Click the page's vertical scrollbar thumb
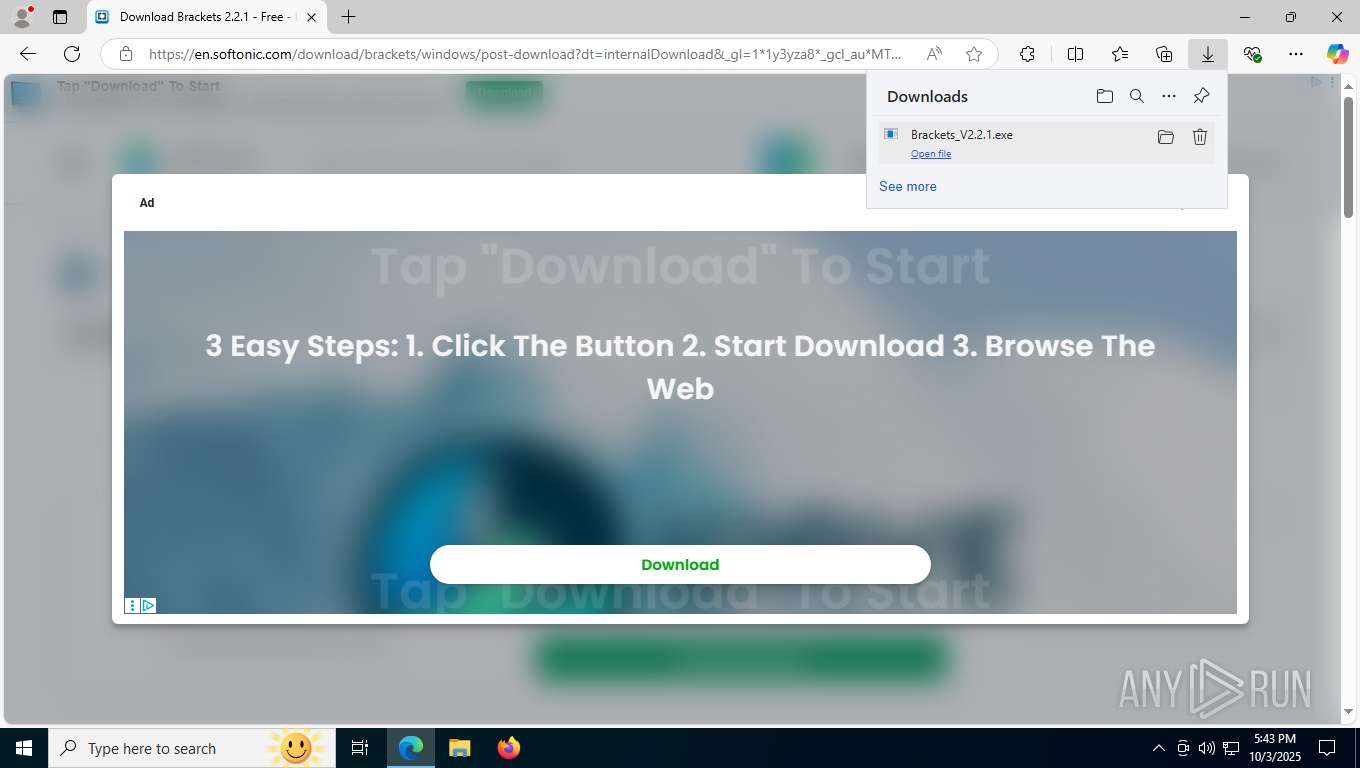1360x768 pixels. pyautogui.click(x=1348, y=155)
